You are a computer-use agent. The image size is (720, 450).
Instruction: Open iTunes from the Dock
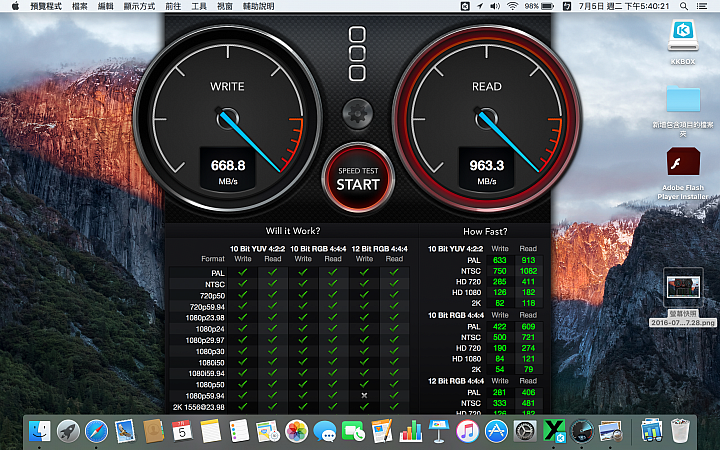(467, 431)
